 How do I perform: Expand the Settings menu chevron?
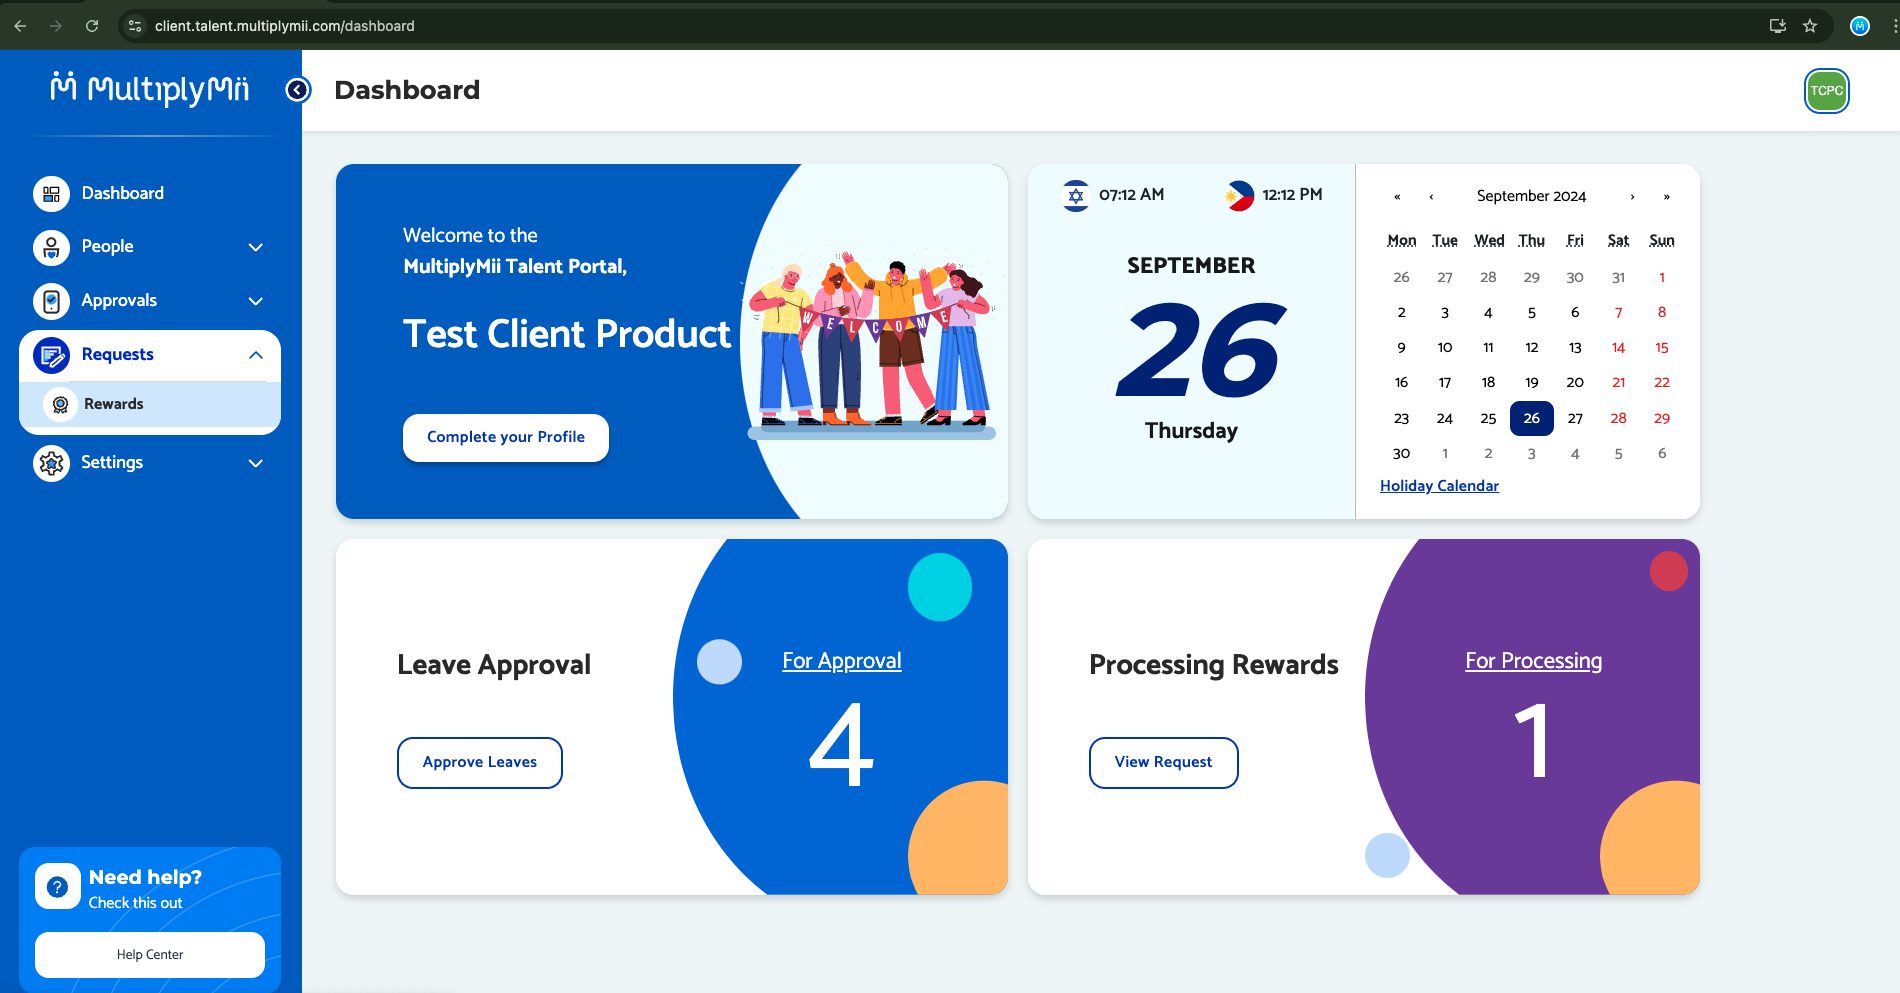[256, 463]
